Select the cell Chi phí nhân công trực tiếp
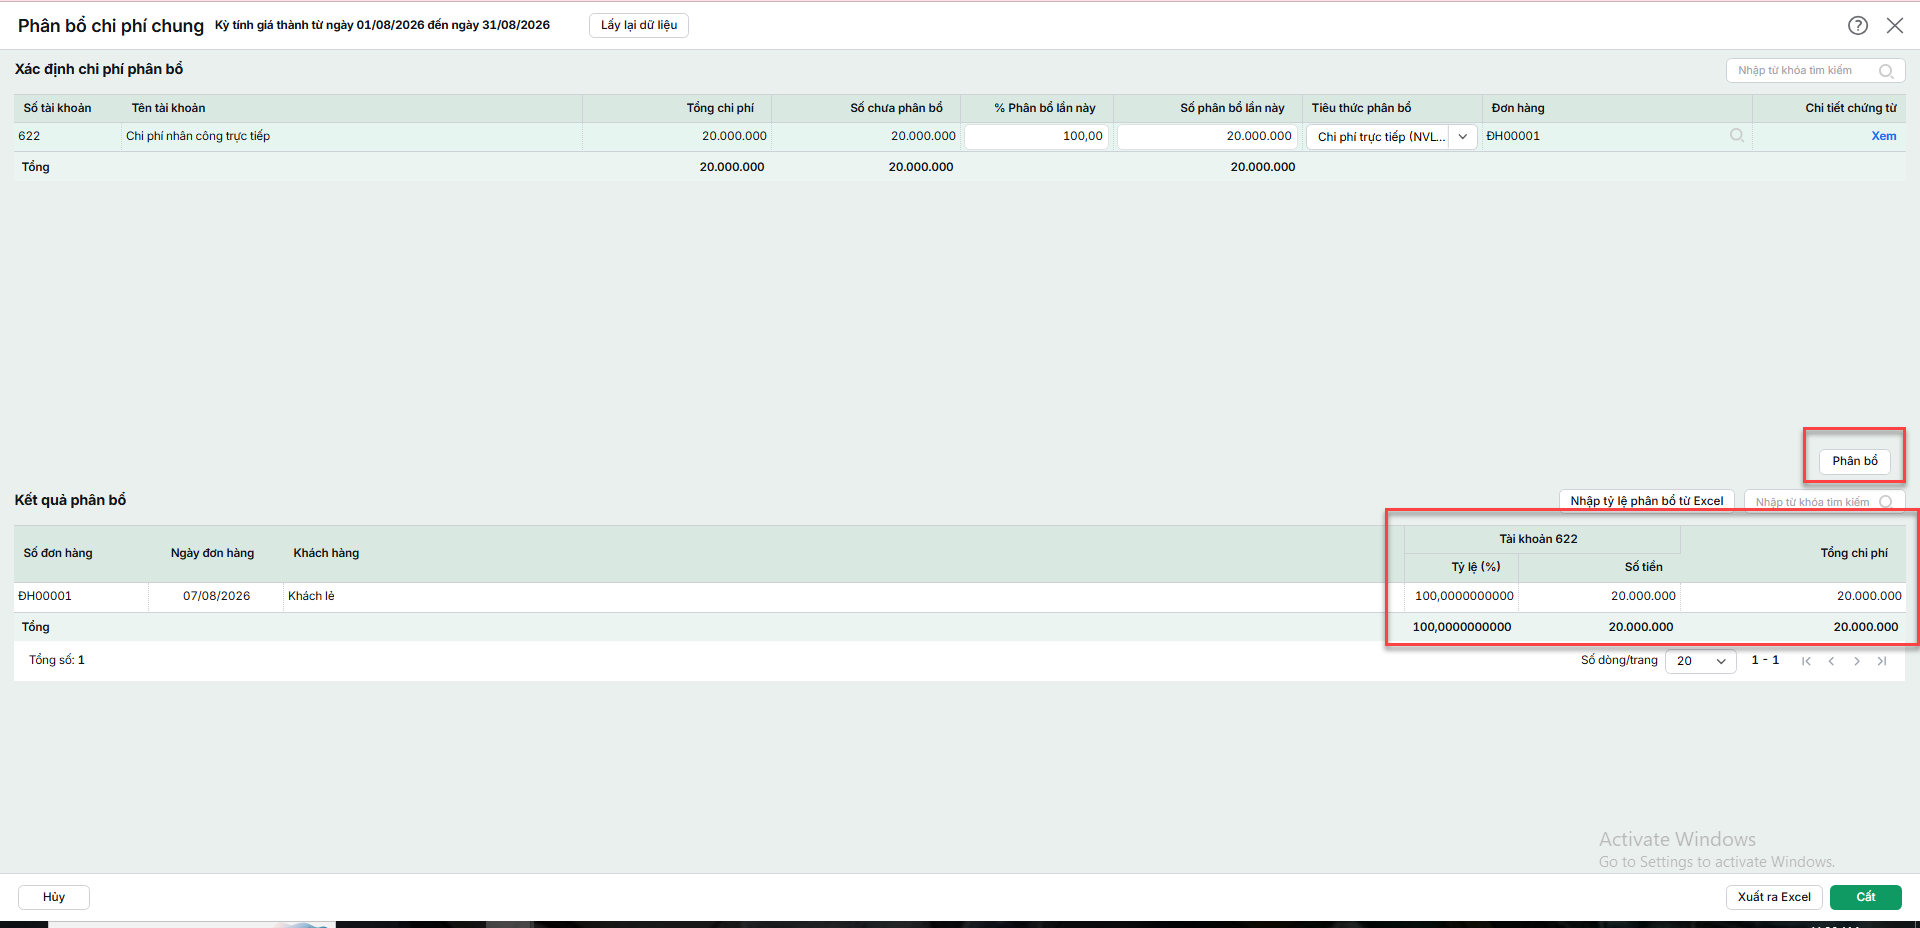The image size is (1920, 928). [x=352, y=136]
